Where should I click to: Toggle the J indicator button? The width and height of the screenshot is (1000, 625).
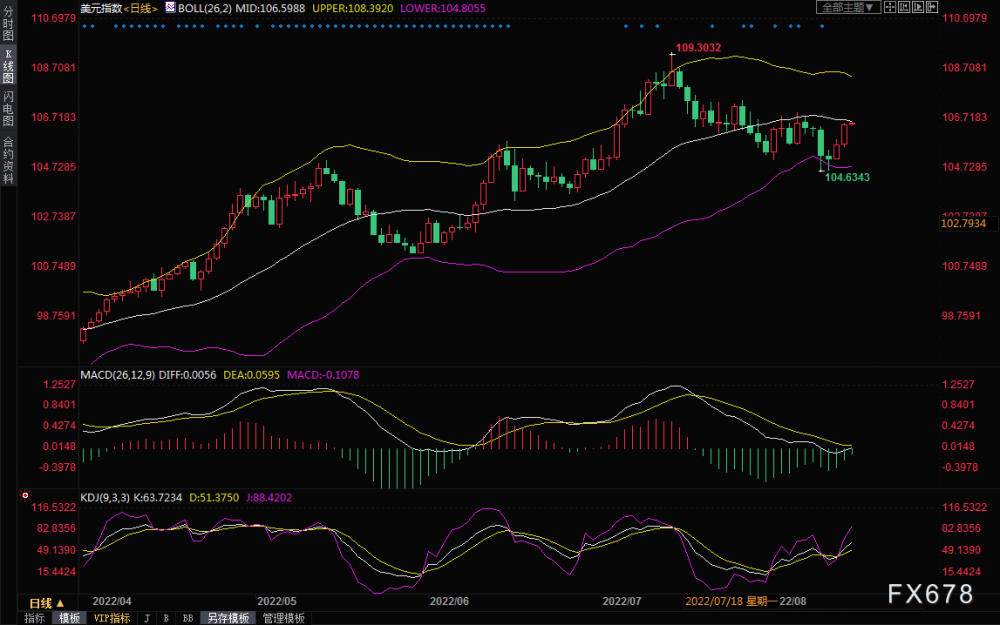(x=147, y=618)
